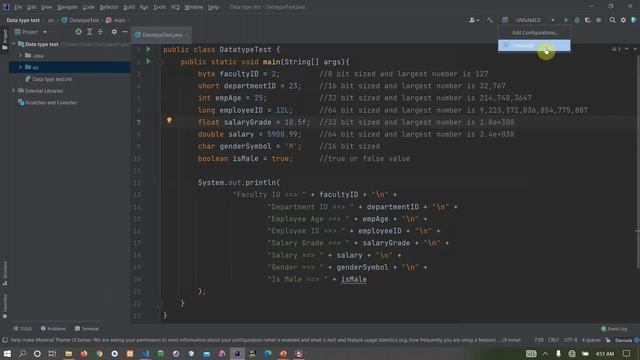Open the Edit menu

tap(31, 7)
